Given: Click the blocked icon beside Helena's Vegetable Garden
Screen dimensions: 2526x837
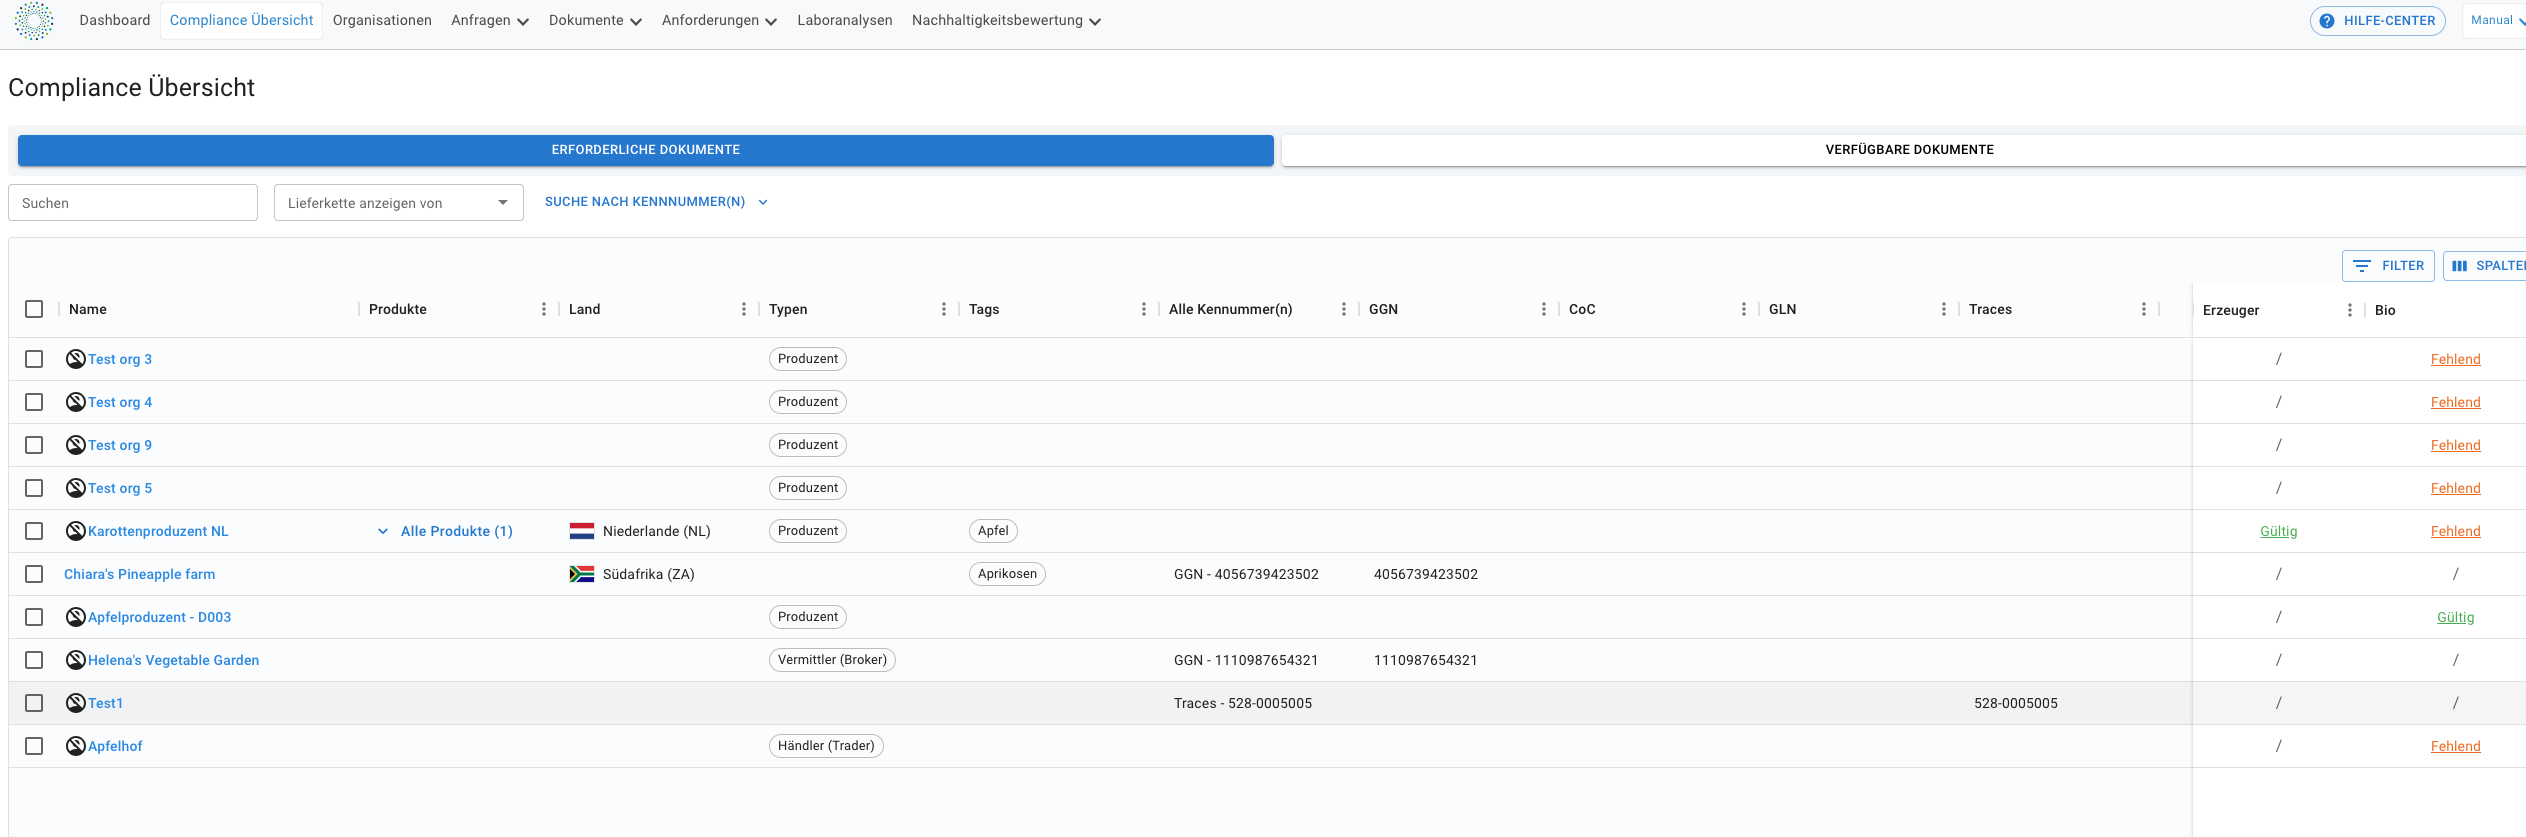Looking at the screenshot, I should (x=76, y=660).
